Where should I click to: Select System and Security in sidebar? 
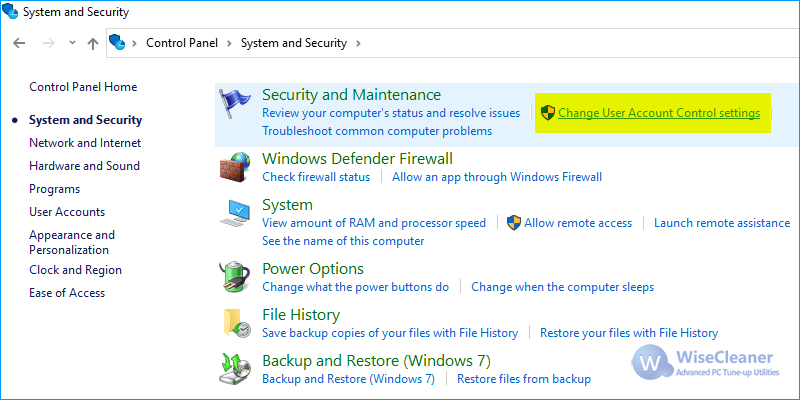(x=86, y=120)
